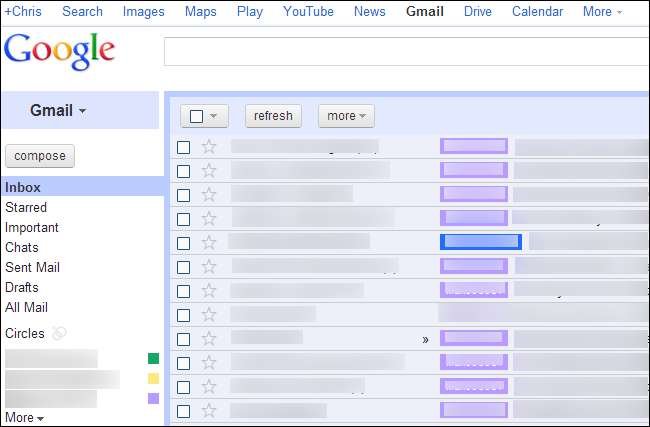Star the second email in the list
The width and height of the screenshot is (650, 427).
coord(209,171)
